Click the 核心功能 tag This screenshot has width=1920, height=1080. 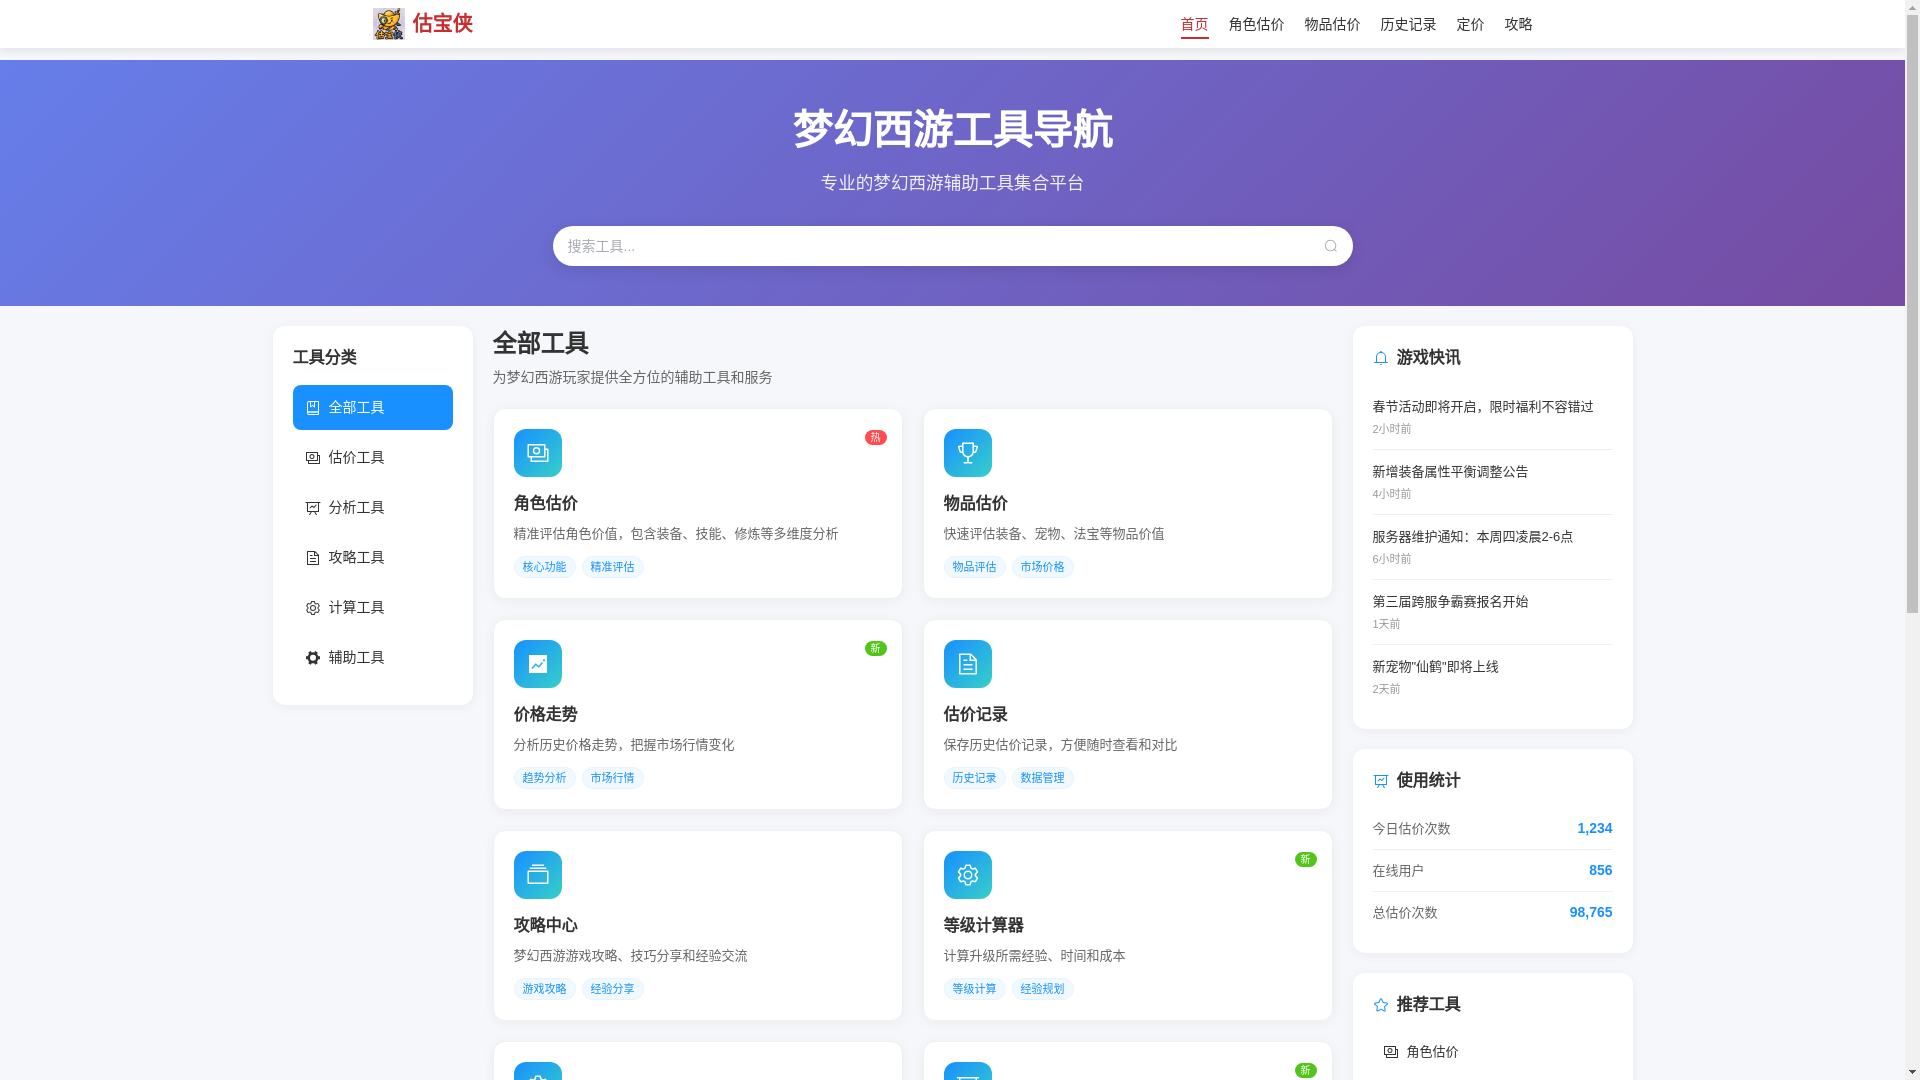[544, 567]
